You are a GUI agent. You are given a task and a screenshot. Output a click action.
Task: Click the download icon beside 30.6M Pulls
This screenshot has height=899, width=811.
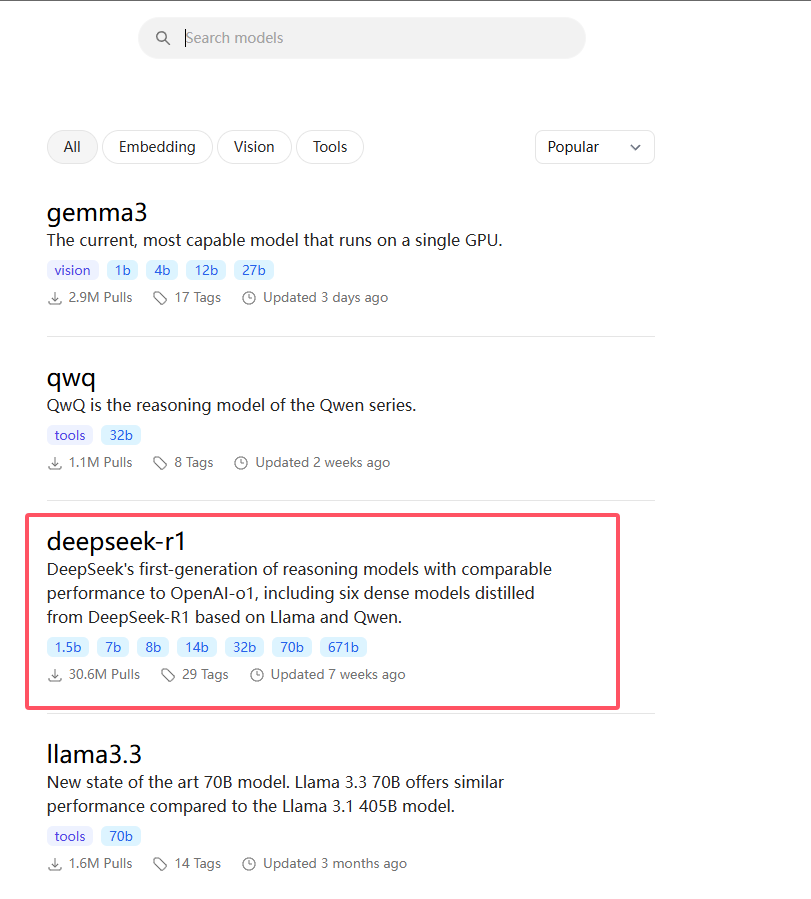pyautogui.click(x=54, y=675)
